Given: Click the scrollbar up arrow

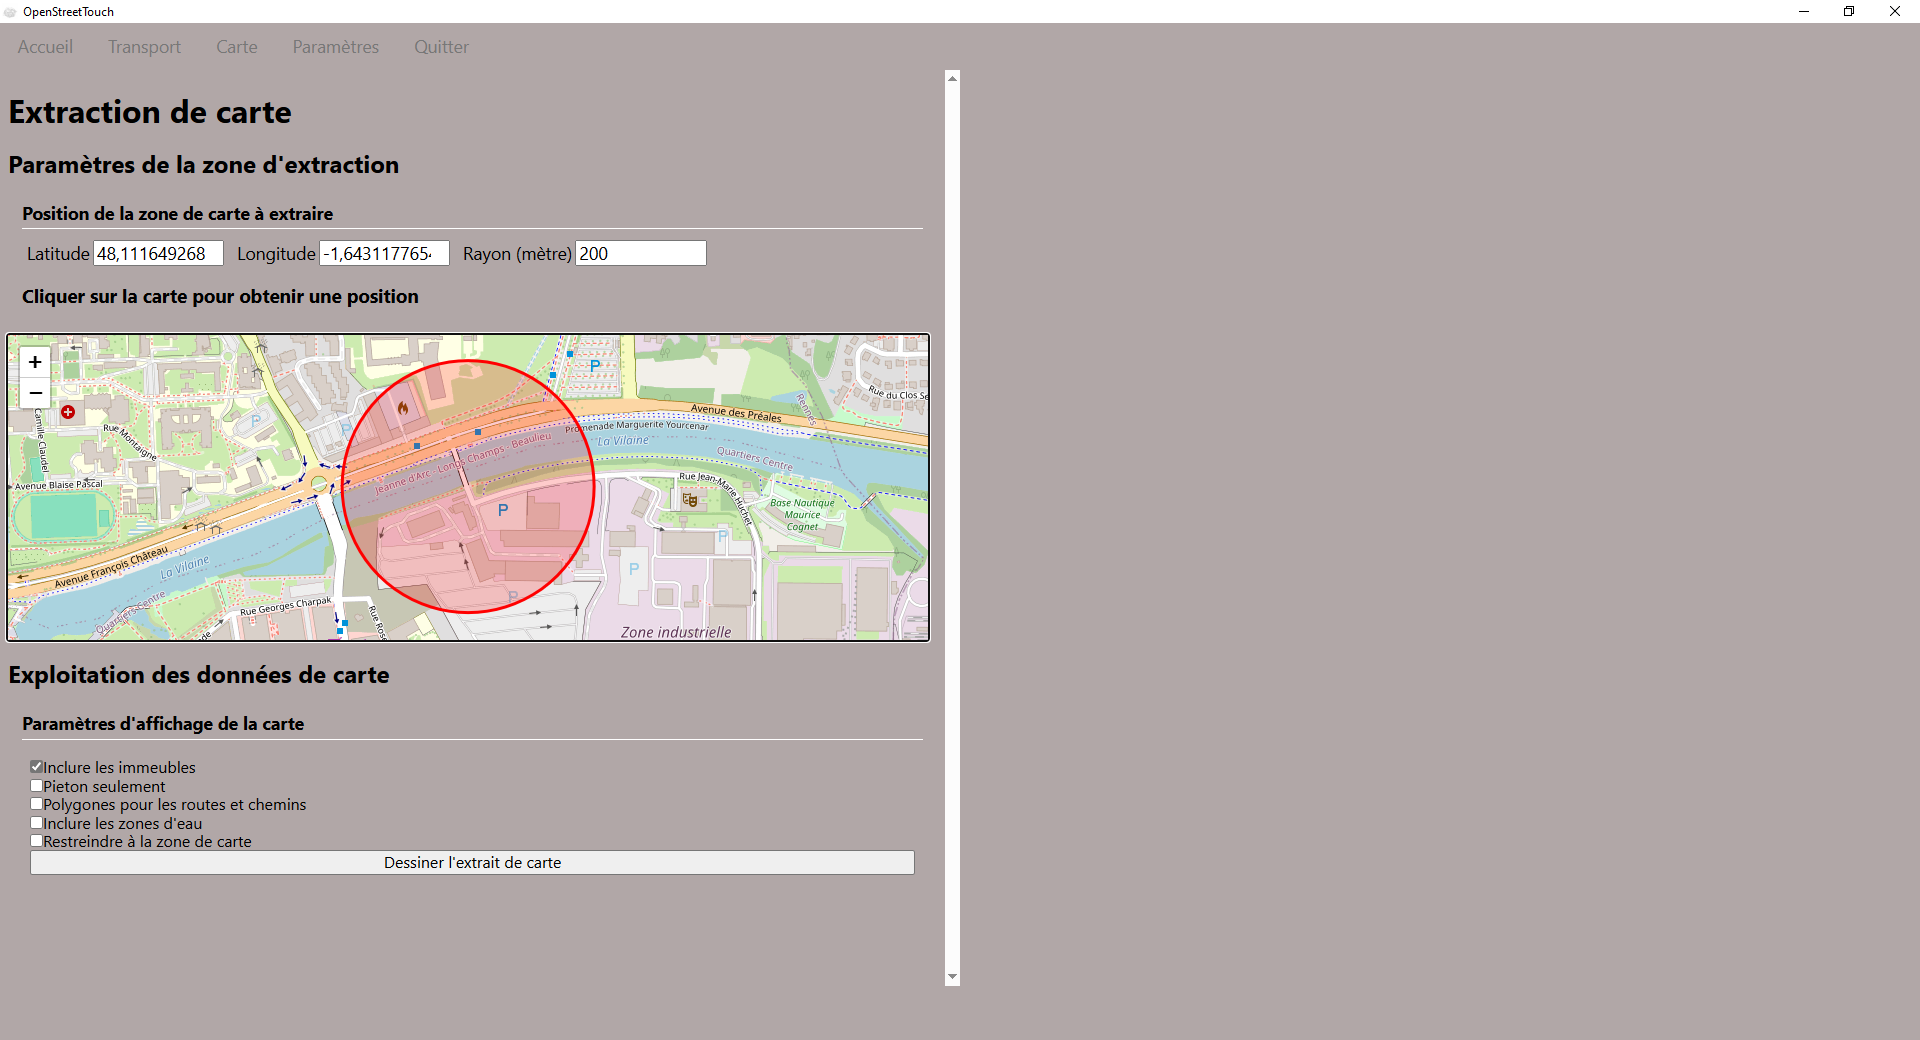Looking at the screenshot, I should 952,78.
